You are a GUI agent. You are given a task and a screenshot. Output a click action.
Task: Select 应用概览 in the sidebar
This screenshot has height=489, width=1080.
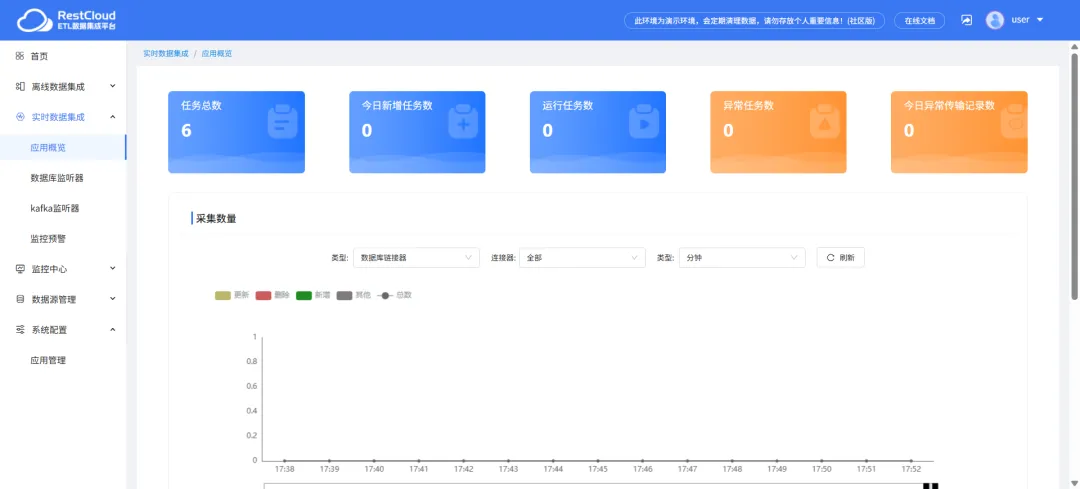[x=63, y=147]
